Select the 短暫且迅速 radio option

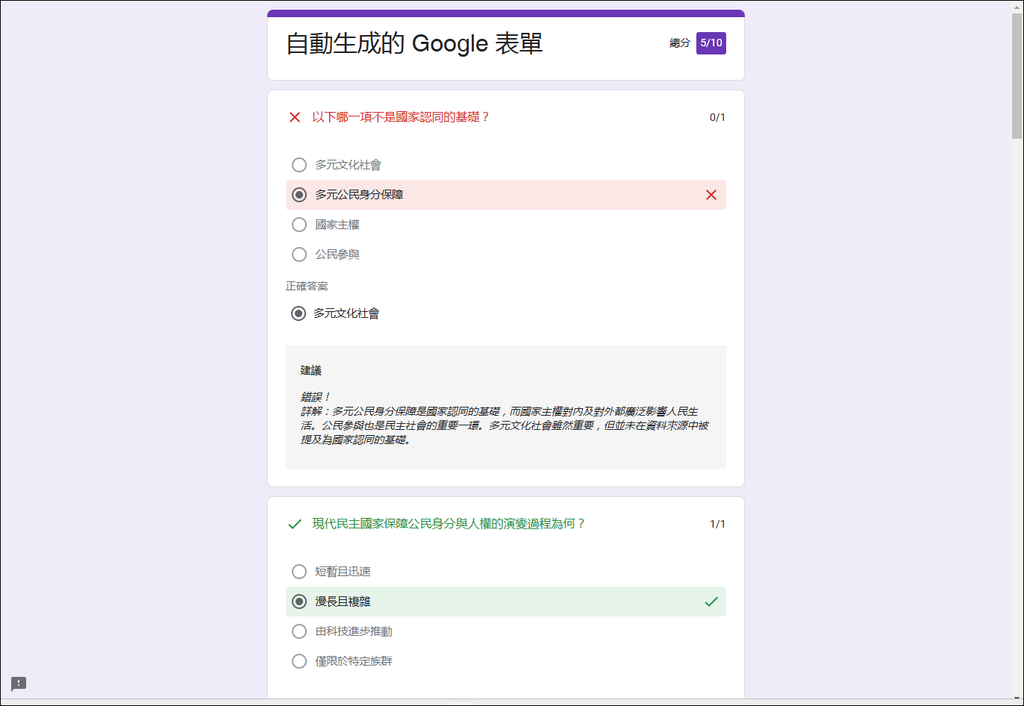click(x=299, y=571)
